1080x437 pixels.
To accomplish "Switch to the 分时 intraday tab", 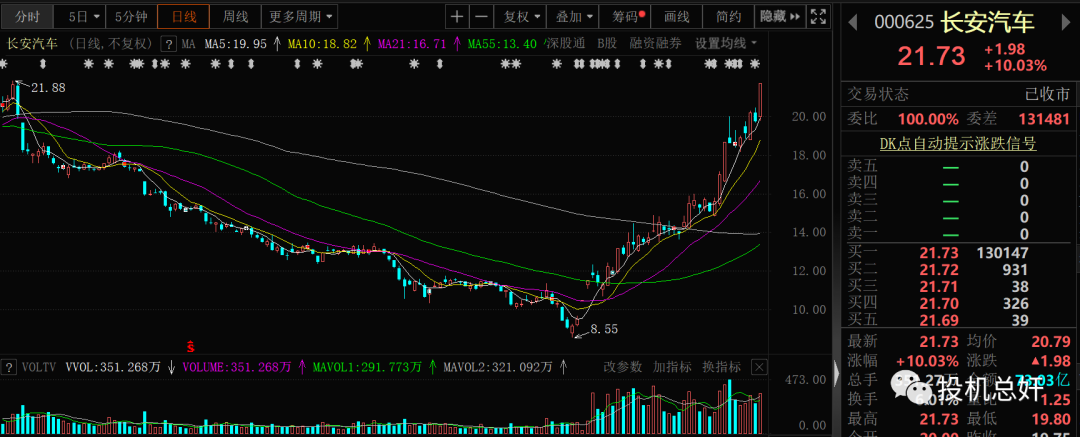I will pos(27,16).
